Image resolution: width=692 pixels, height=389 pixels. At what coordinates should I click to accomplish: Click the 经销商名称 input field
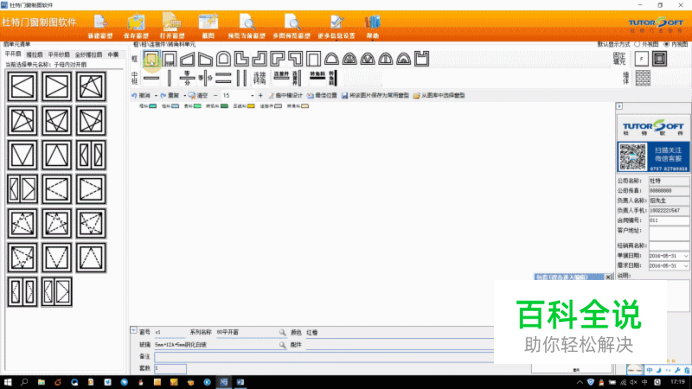tap(669, 246)
